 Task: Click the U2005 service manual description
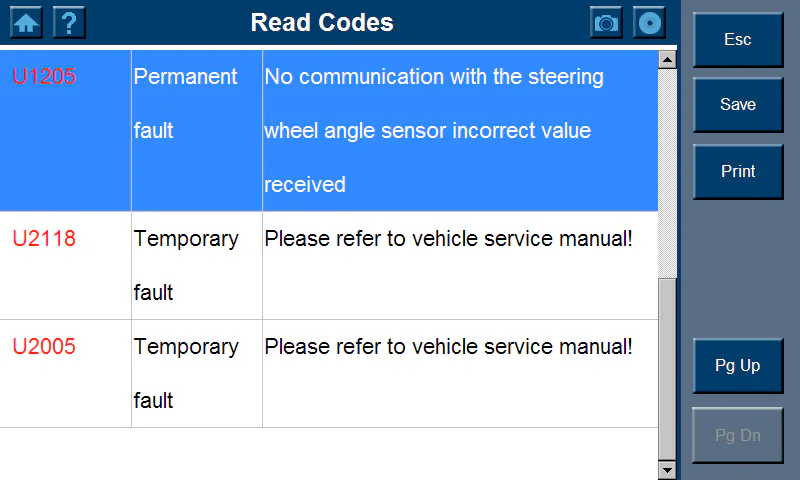(x=448, y=347)
